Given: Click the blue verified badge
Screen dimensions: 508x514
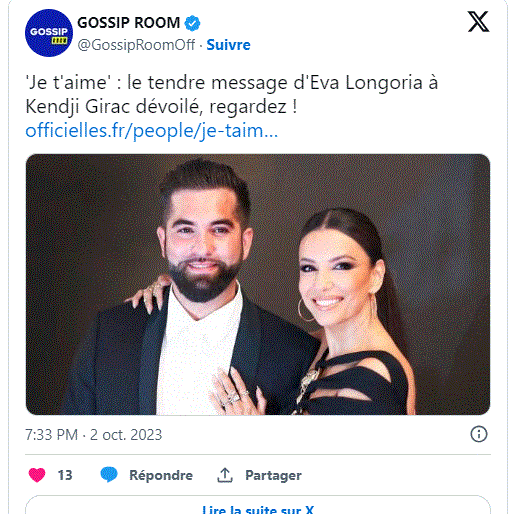Looking at the screenshot, I should [192, 23].
